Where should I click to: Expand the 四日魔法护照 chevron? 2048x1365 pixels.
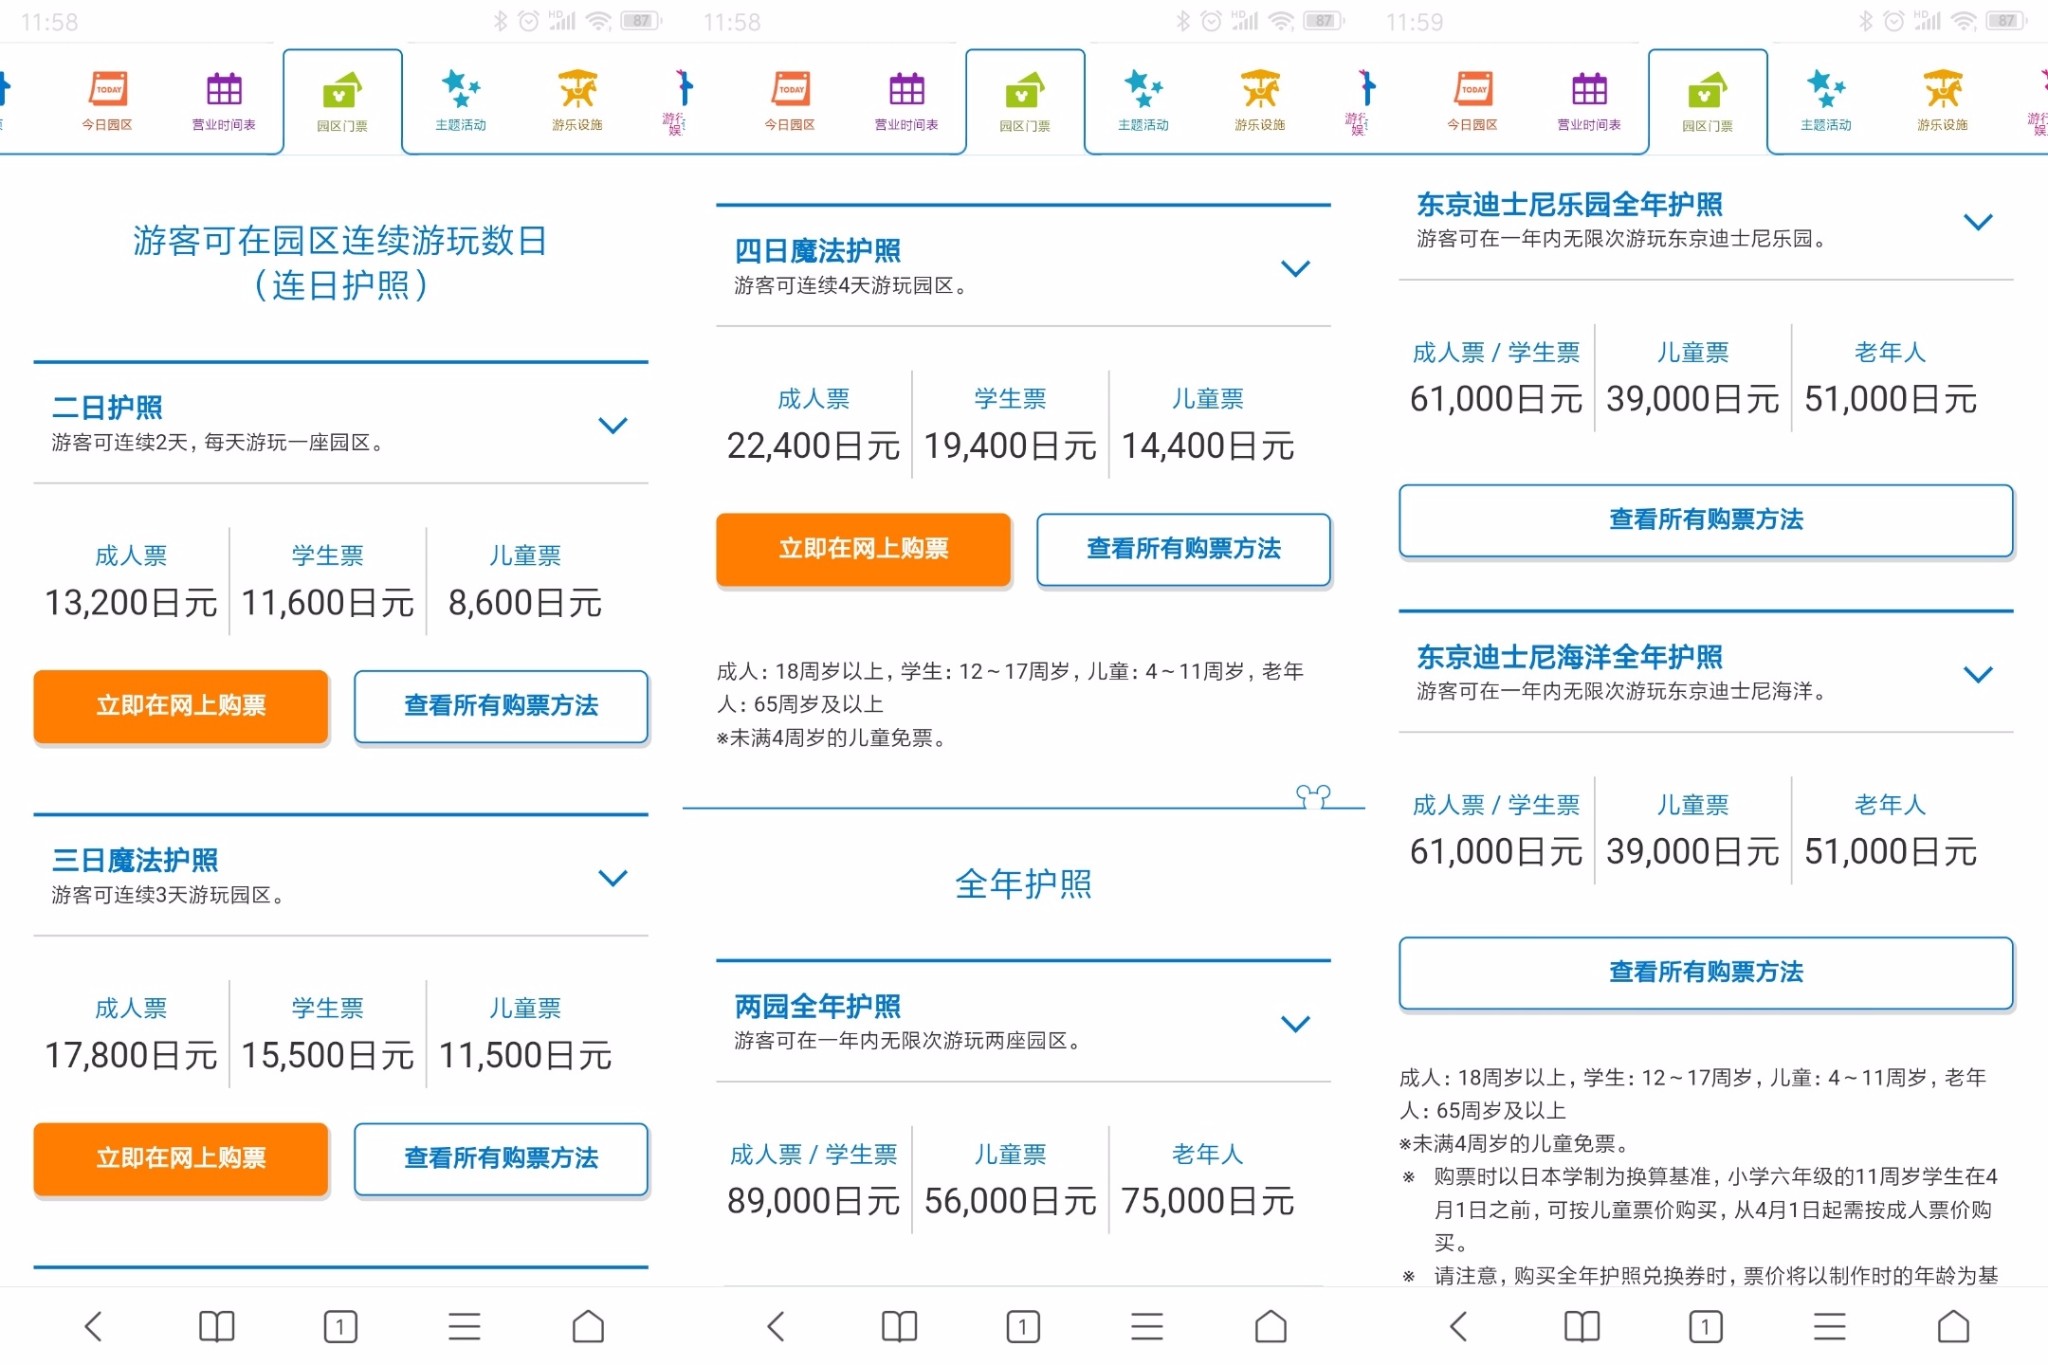(x=1296, y=268)
